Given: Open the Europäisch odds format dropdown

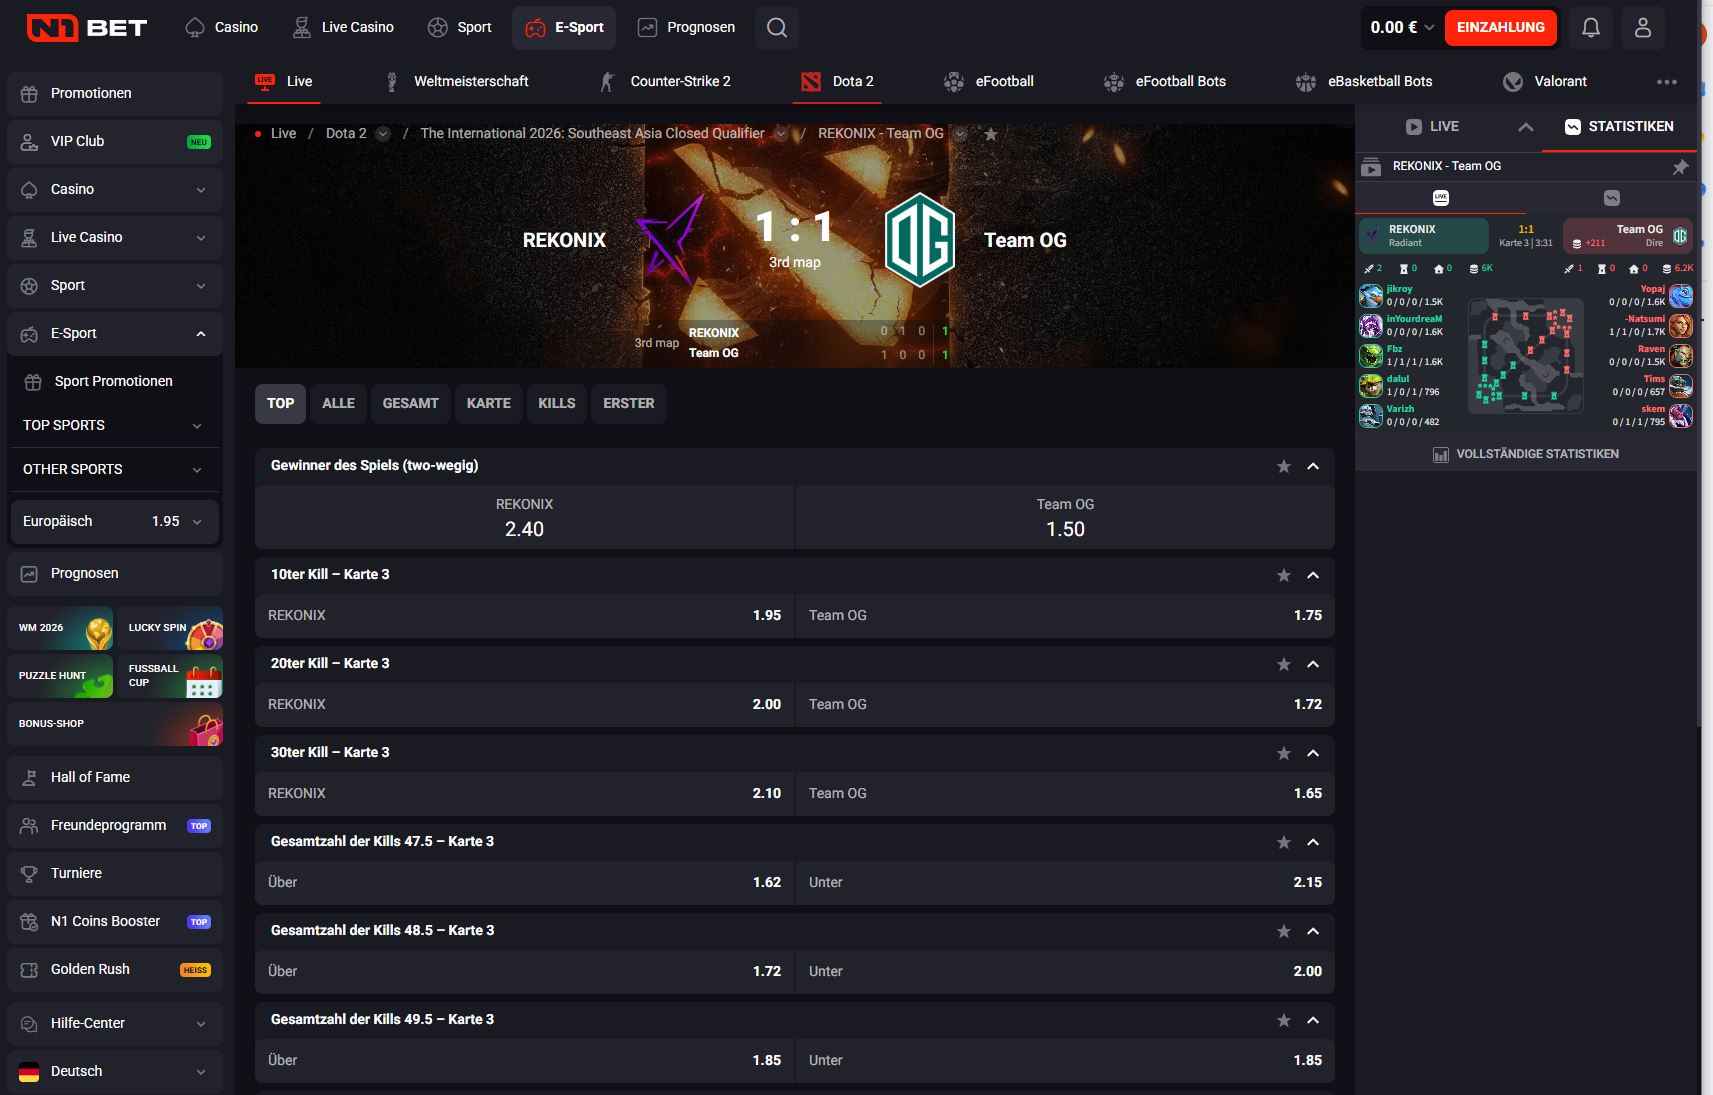Looking at the screenshot, I should coord(113,522).
